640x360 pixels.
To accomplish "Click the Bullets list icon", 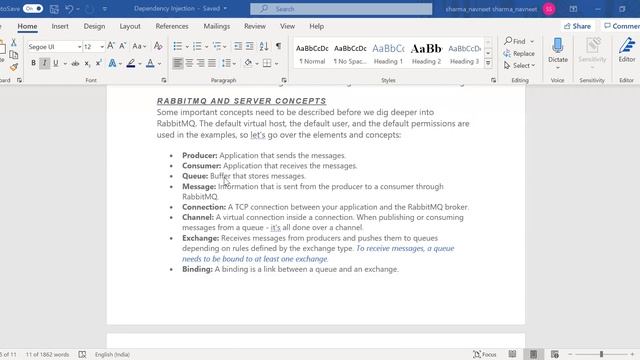I will [177, 46].
